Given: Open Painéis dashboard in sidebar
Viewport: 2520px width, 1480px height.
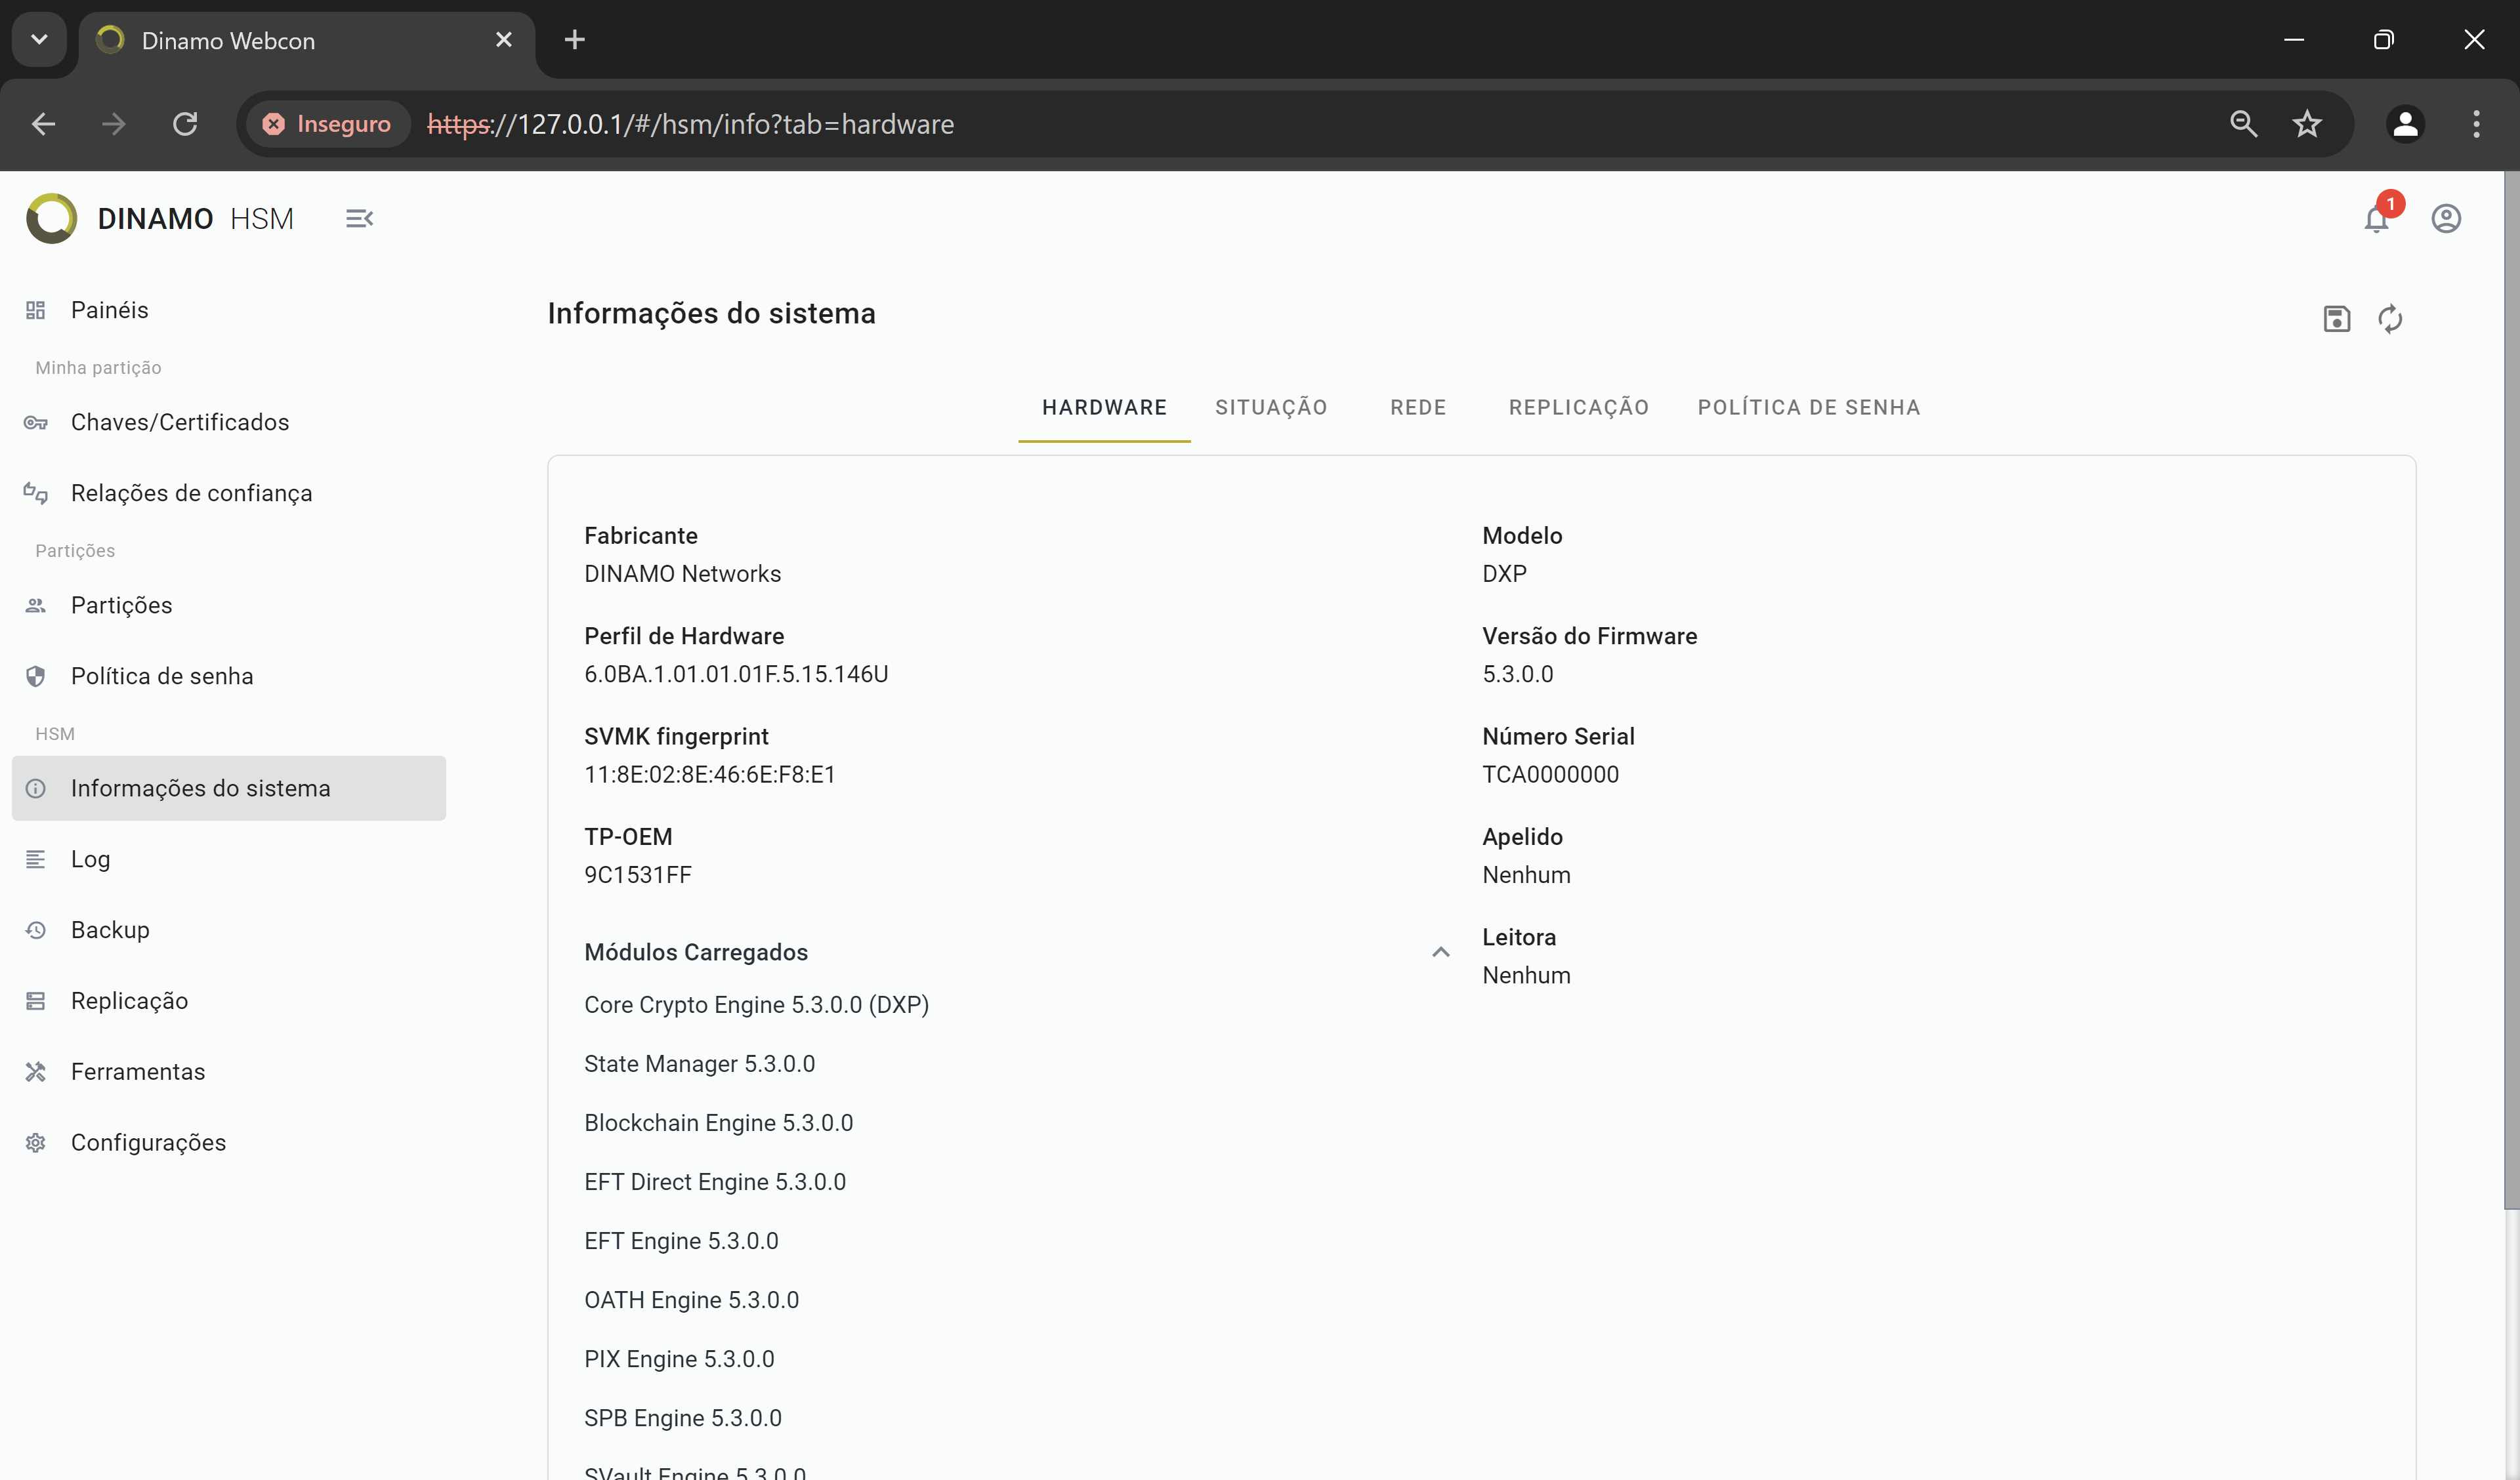Looking at the screenshot, I should tap(229, 310).
